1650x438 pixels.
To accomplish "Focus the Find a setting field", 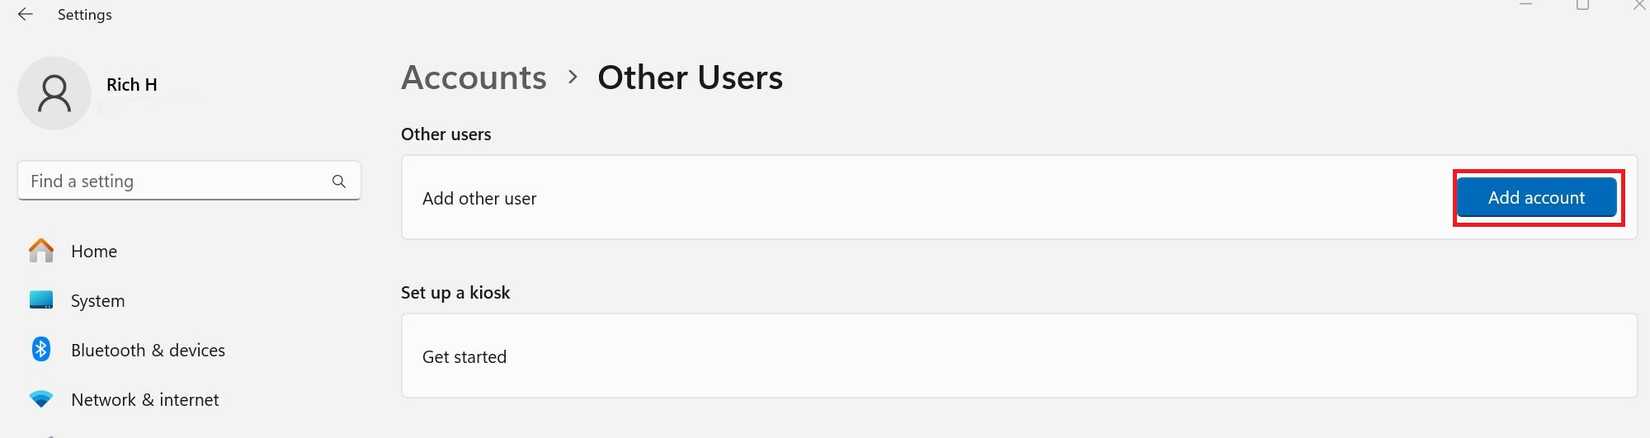I will point(175,181).
